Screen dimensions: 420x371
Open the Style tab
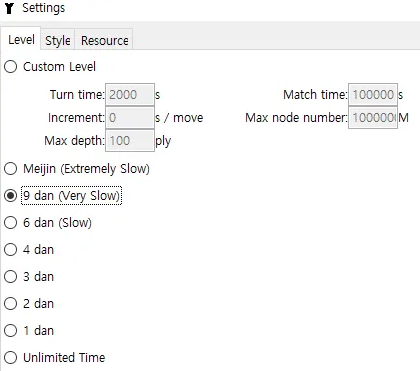[58, 41]
